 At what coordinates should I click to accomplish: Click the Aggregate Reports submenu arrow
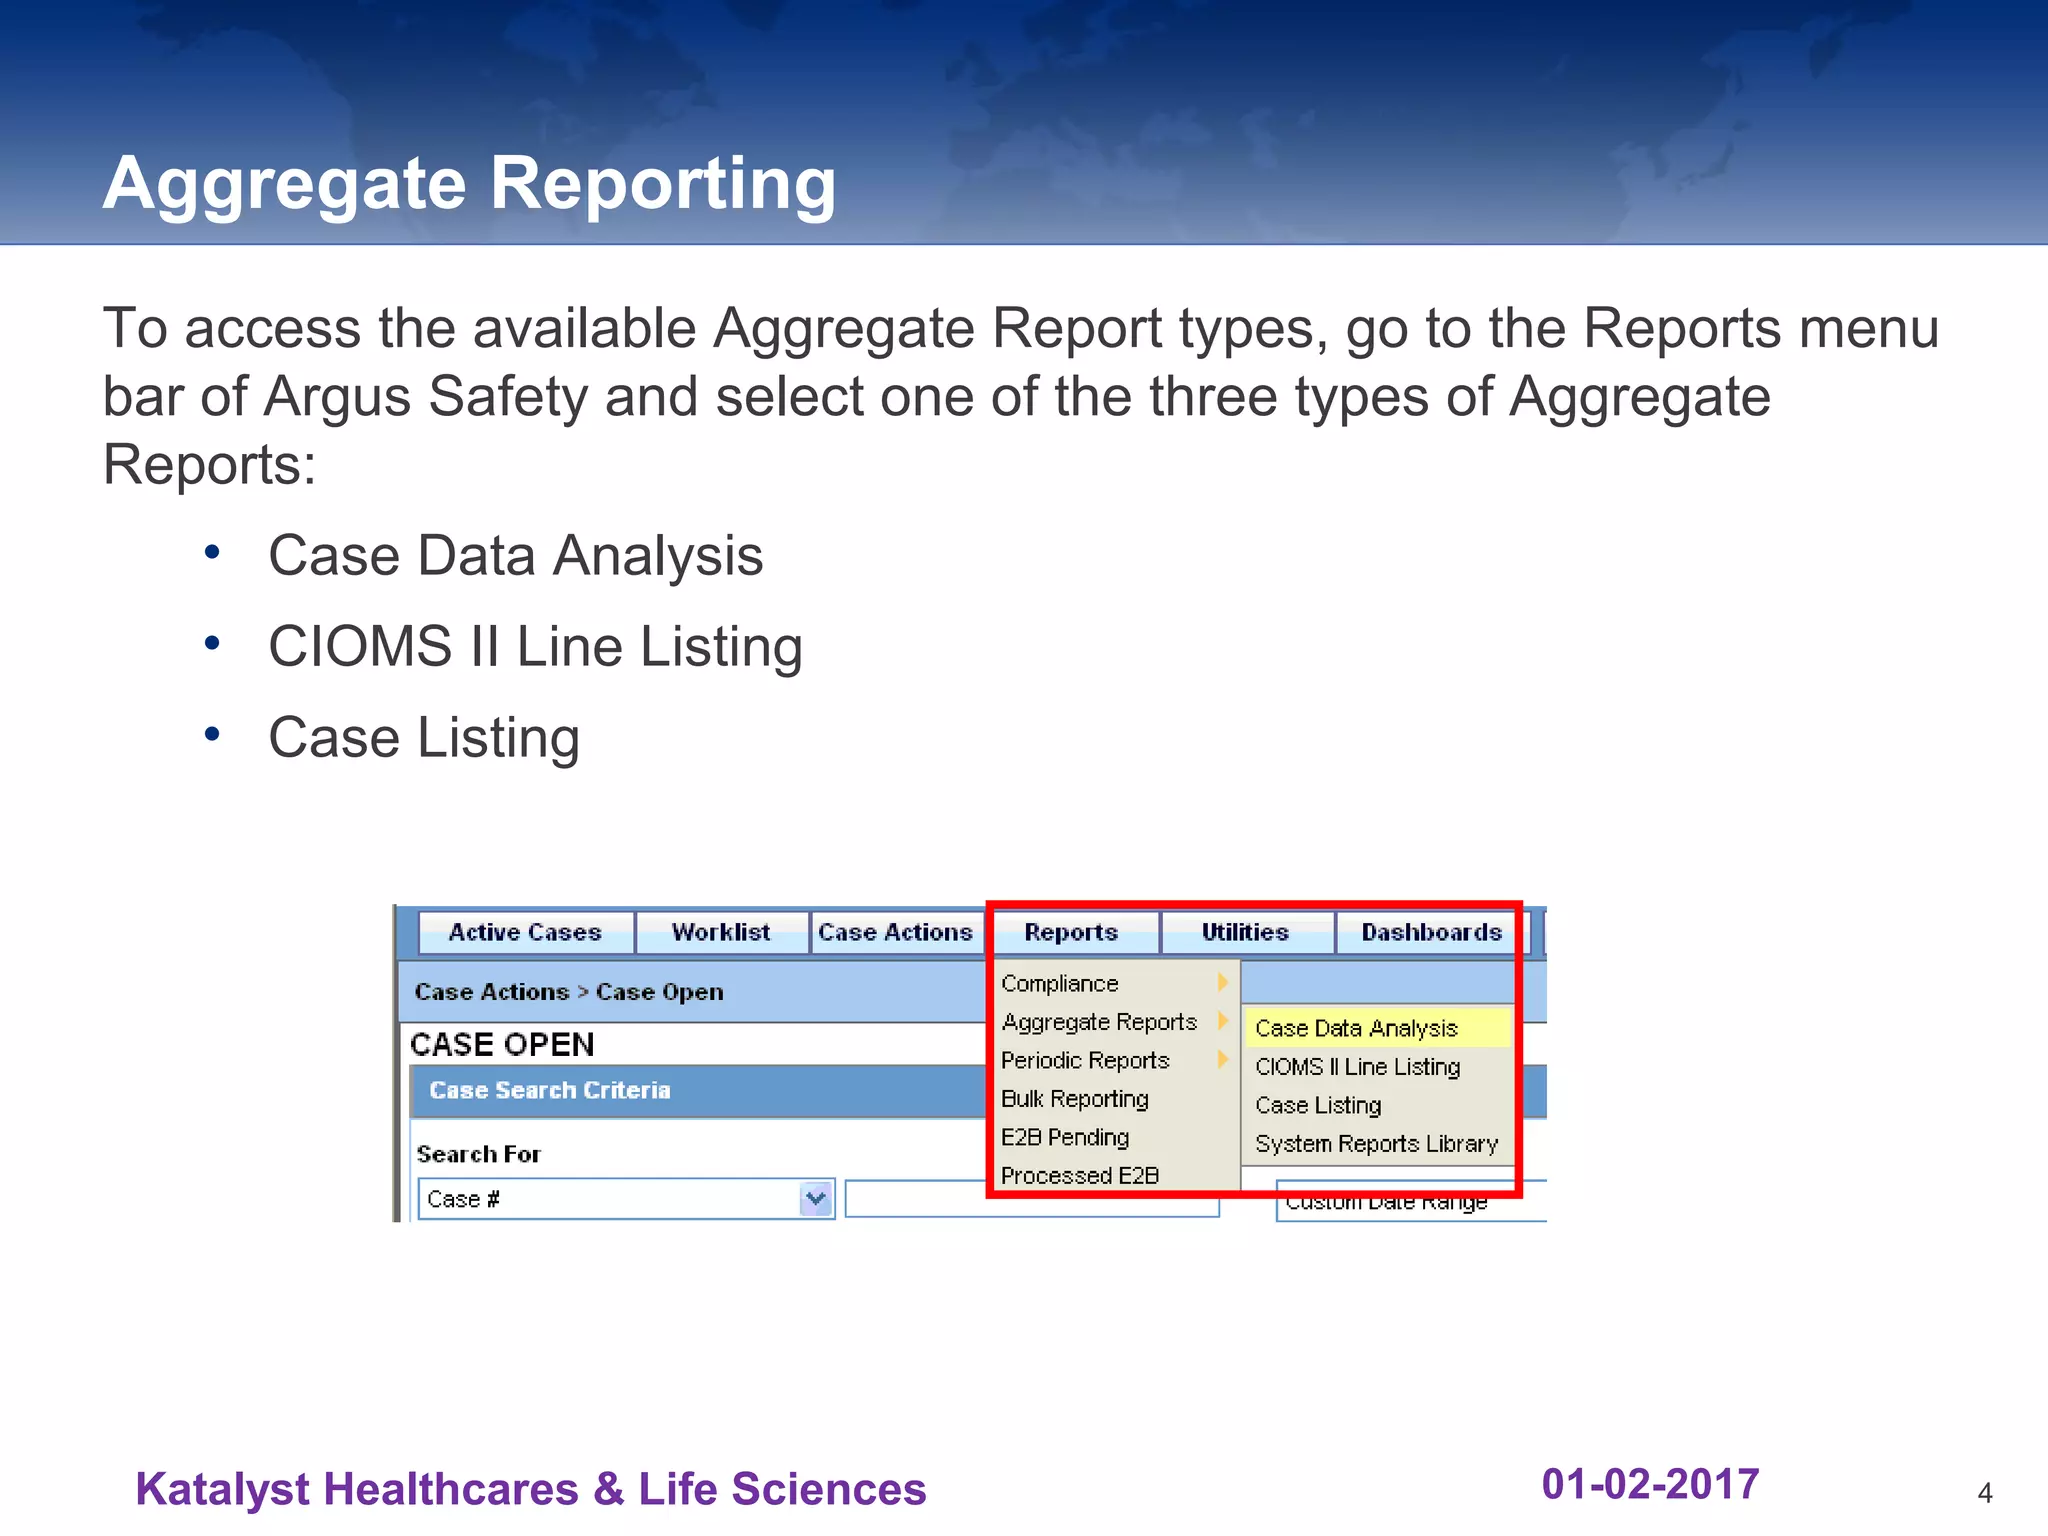pyautogui.click(x=1222, y=1021)
